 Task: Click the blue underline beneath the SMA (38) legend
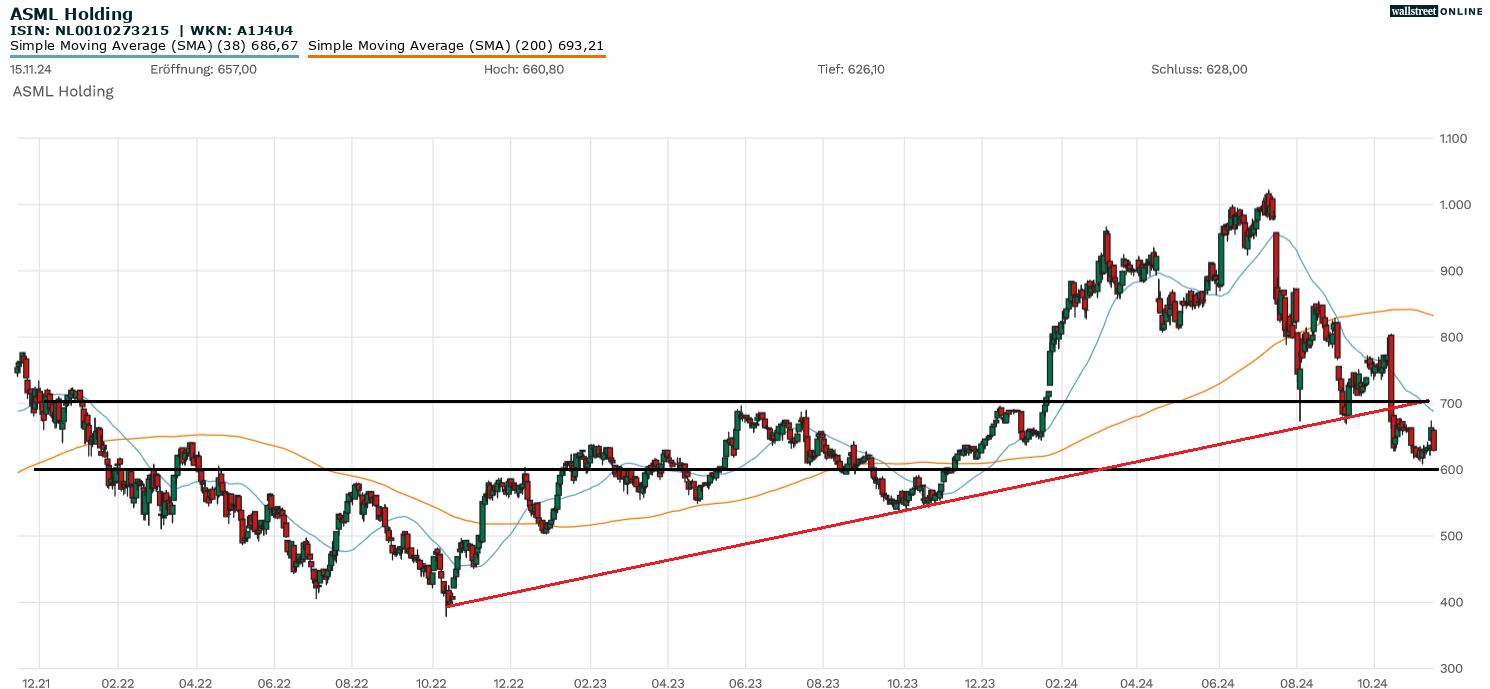click(154, 56)
